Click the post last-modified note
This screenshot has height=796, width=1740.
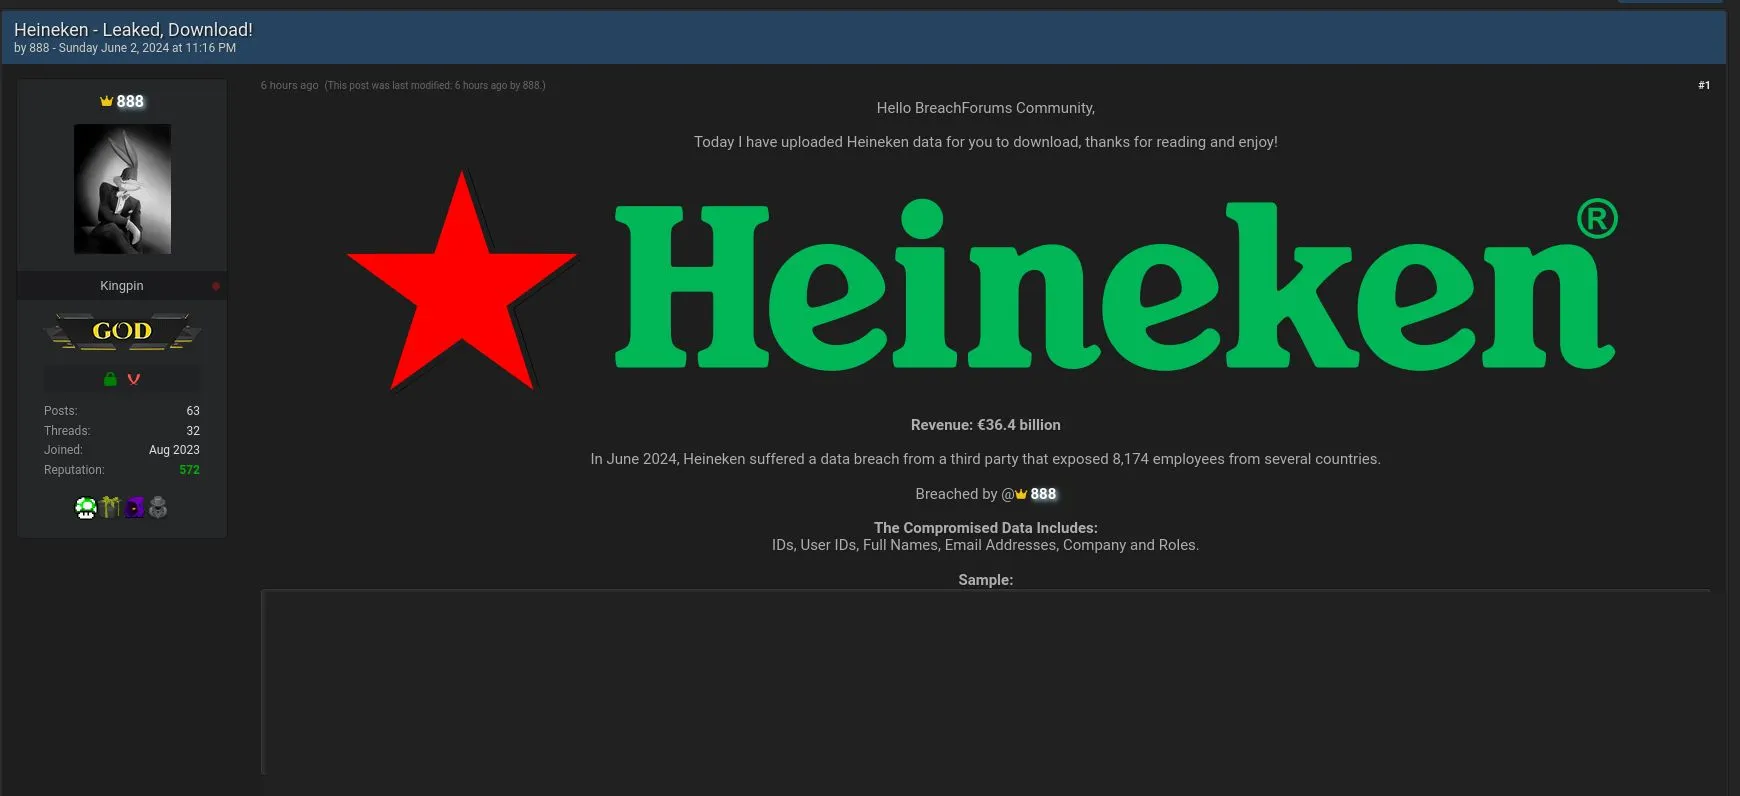point(435,85)
